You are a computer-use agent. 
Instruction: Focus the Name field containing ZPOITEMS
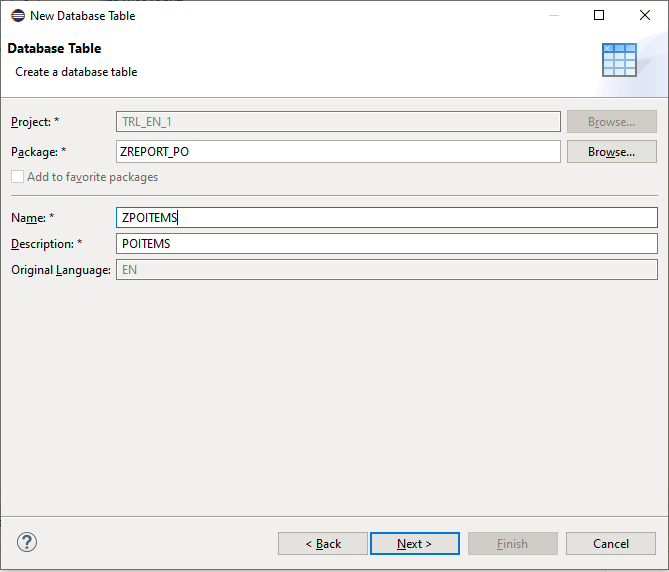pos(387,218)
